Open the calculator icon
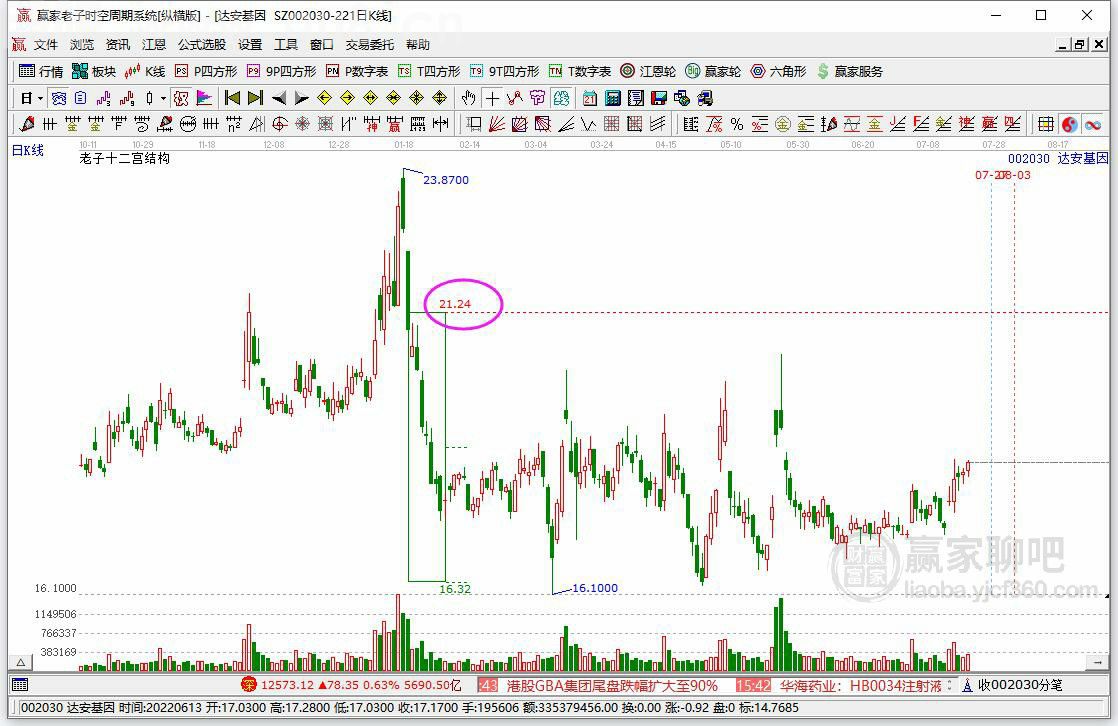This screenshot has height=726, width=1118. [612, 98]
